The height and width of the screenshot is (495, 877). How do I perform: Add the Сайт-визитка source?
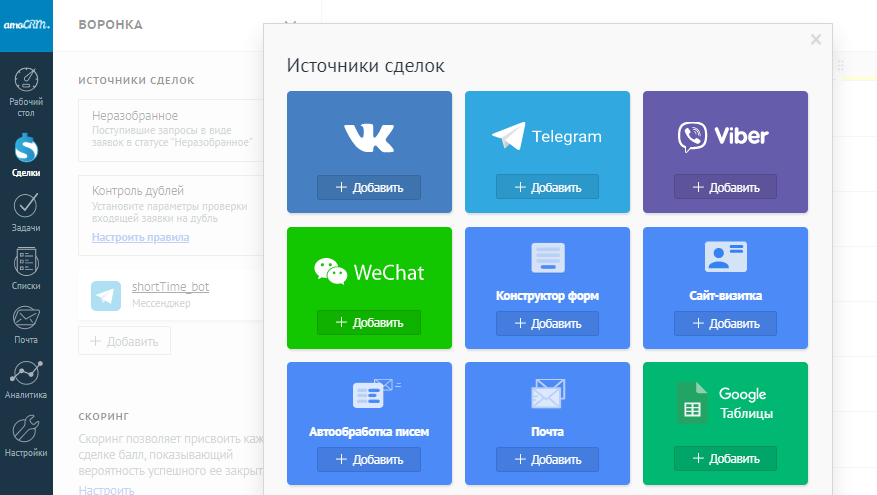click(725, 323)
